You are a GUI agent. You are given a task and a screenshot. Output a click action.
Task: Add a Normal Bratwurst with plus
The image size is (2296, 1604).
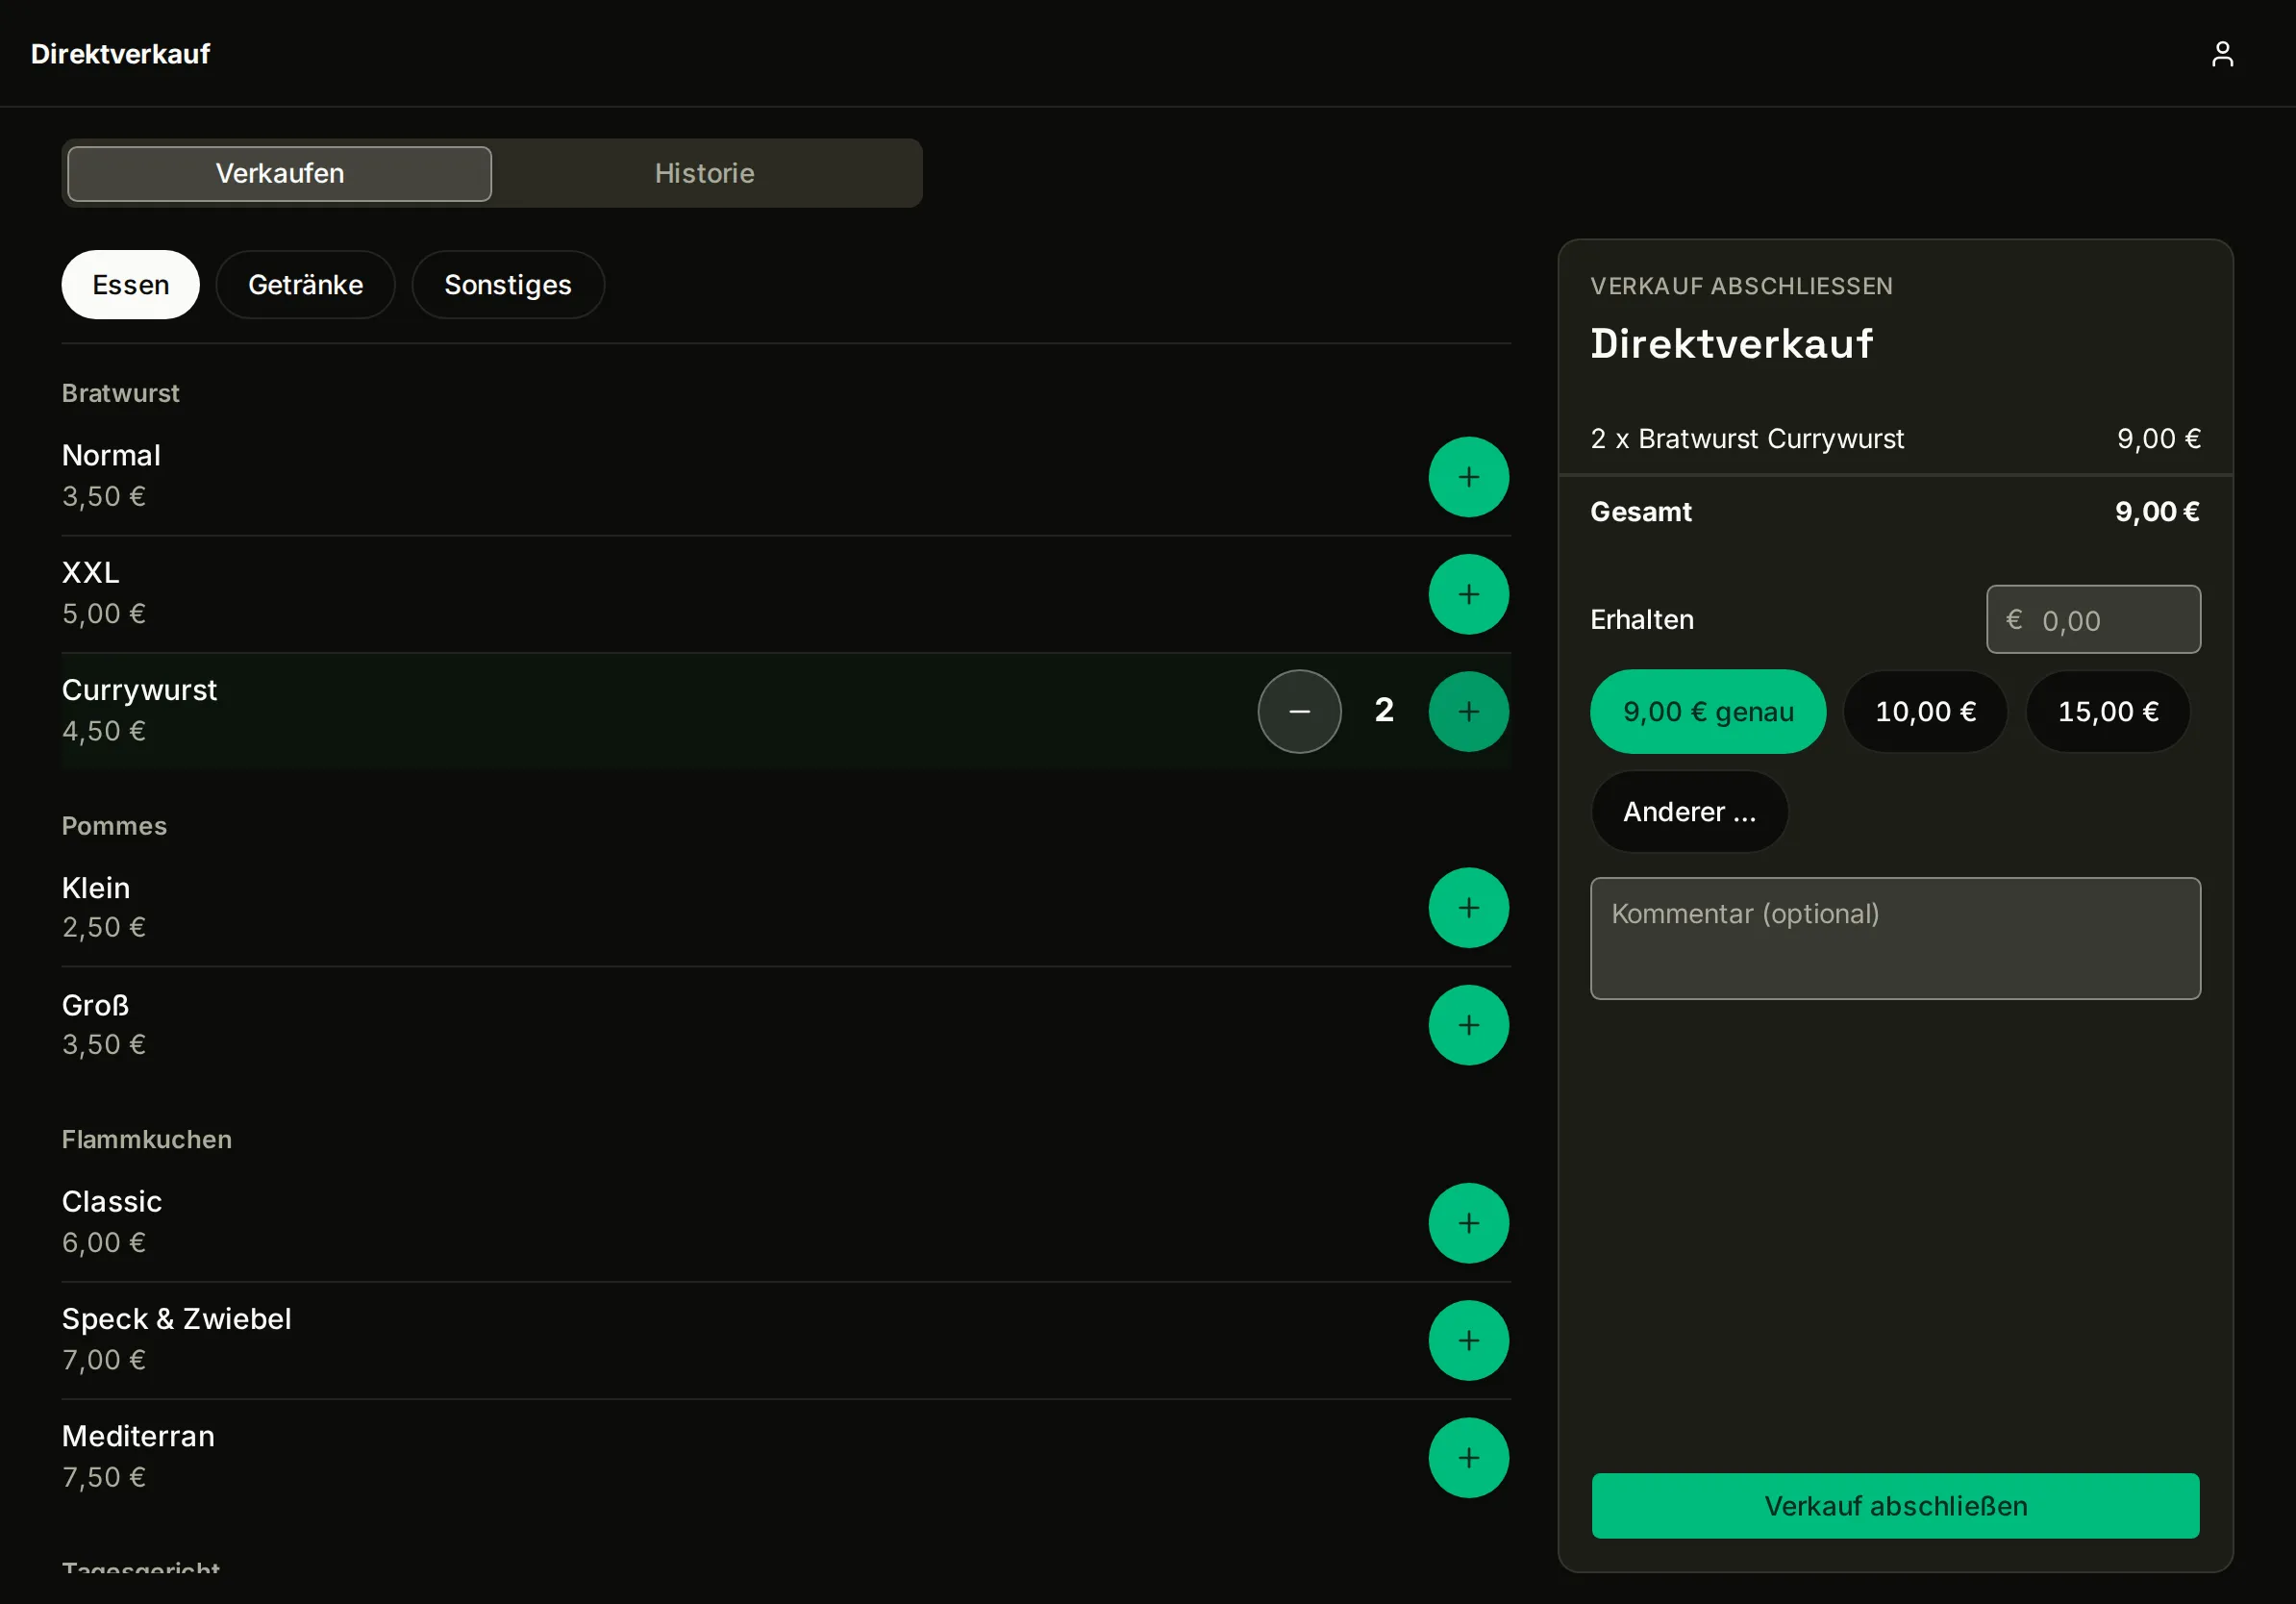[1468, 477]
